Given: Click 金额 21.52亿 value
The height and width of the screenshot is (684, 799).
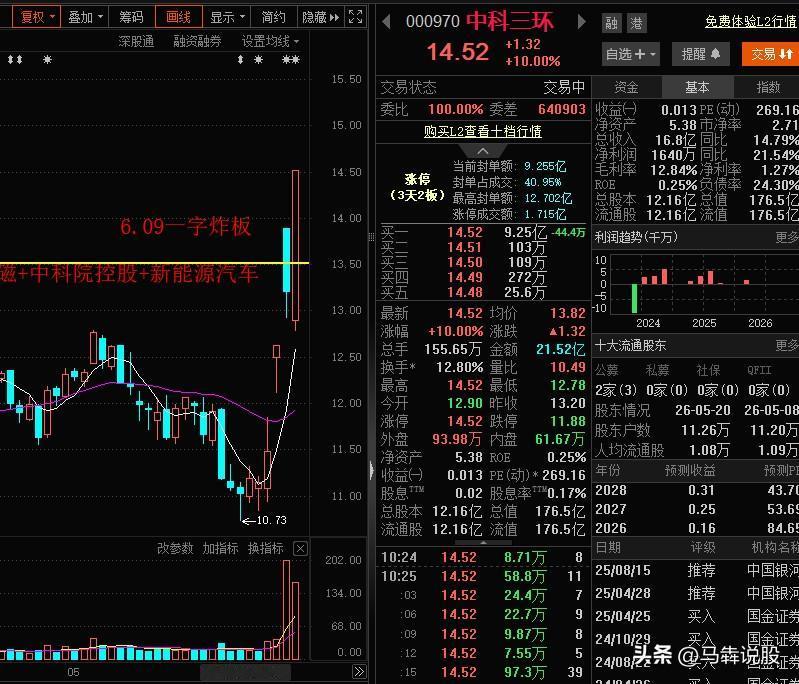Looking at the screenshot, I should (x=560, y=349).
